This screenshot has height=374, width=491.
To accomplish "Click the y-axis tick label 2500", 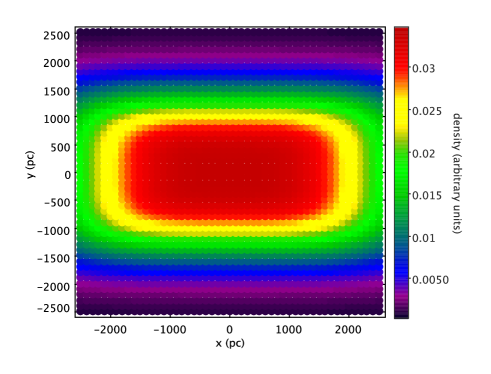I will (57, 35).
